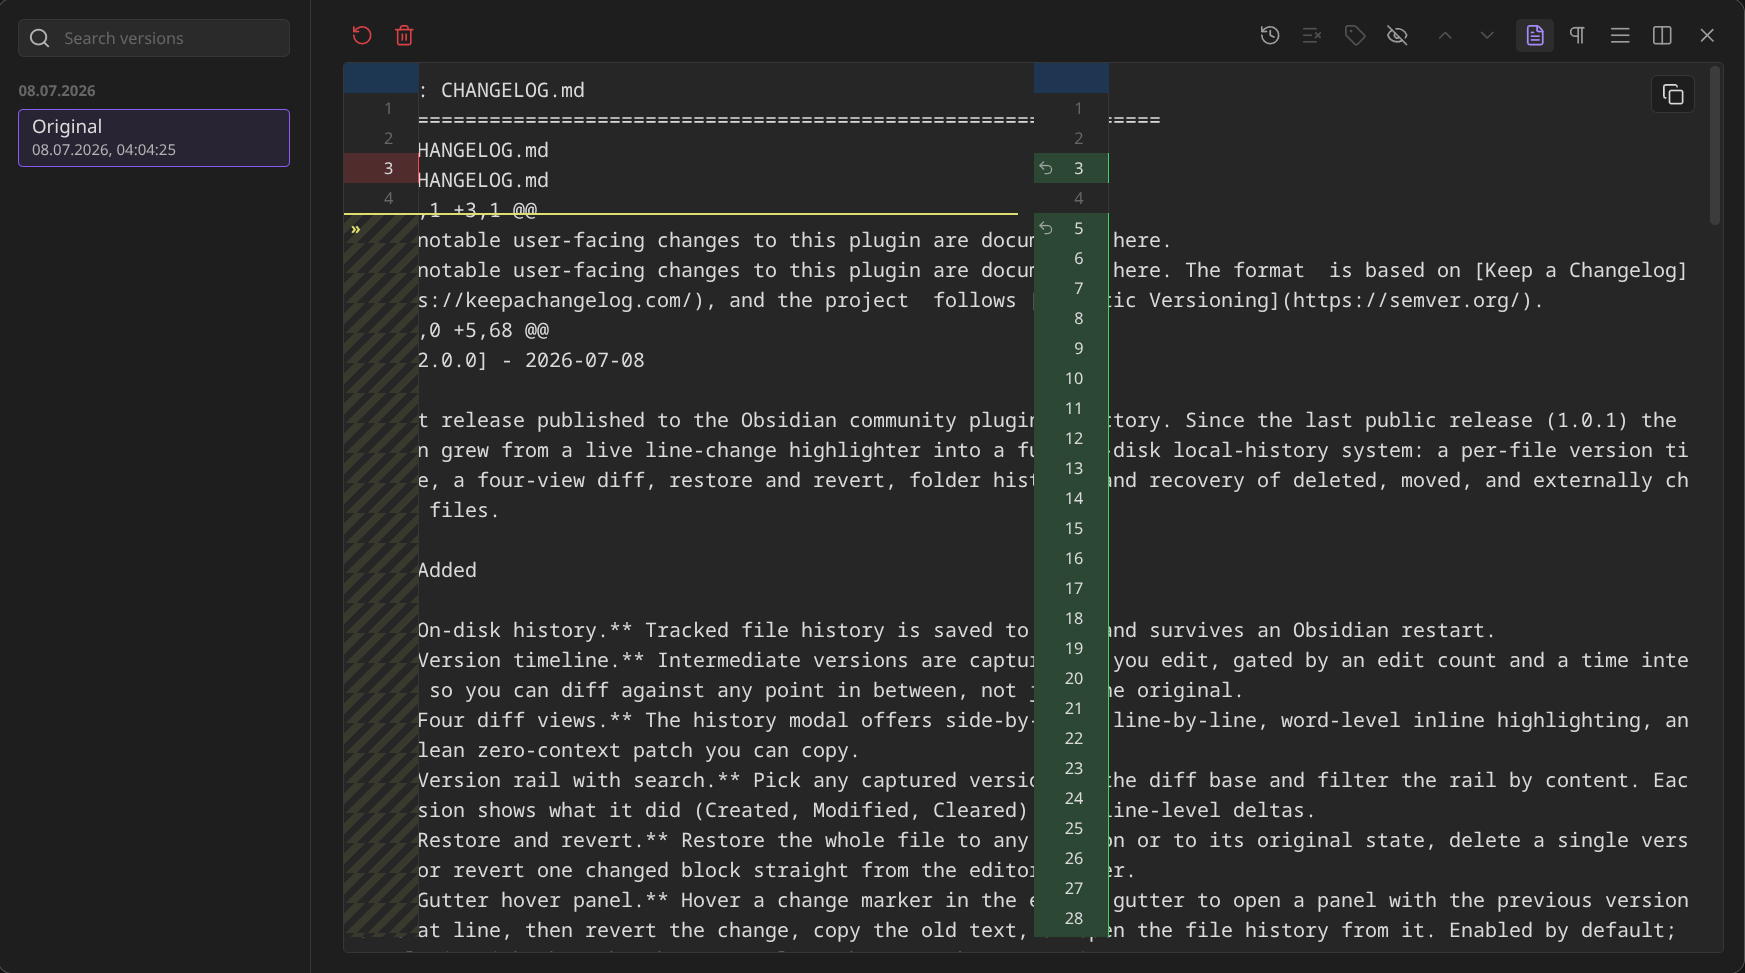Click the tag icon in the toolbar

tap(1355, 36)
